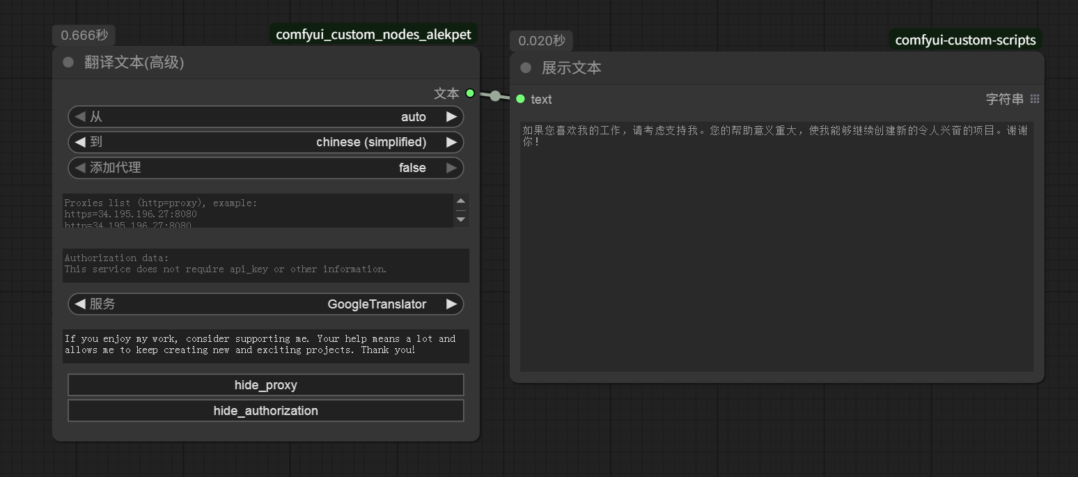Click down arrow in Proxies list scrollbar
The image size is (1078, 477).
click(461, 219)
